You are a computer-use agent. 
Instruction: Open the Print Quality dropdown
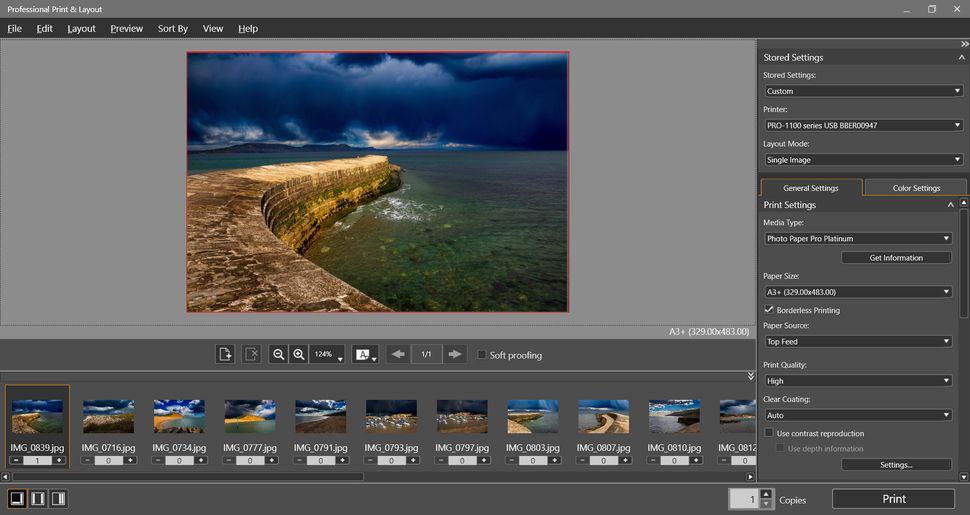click(858, 381)
